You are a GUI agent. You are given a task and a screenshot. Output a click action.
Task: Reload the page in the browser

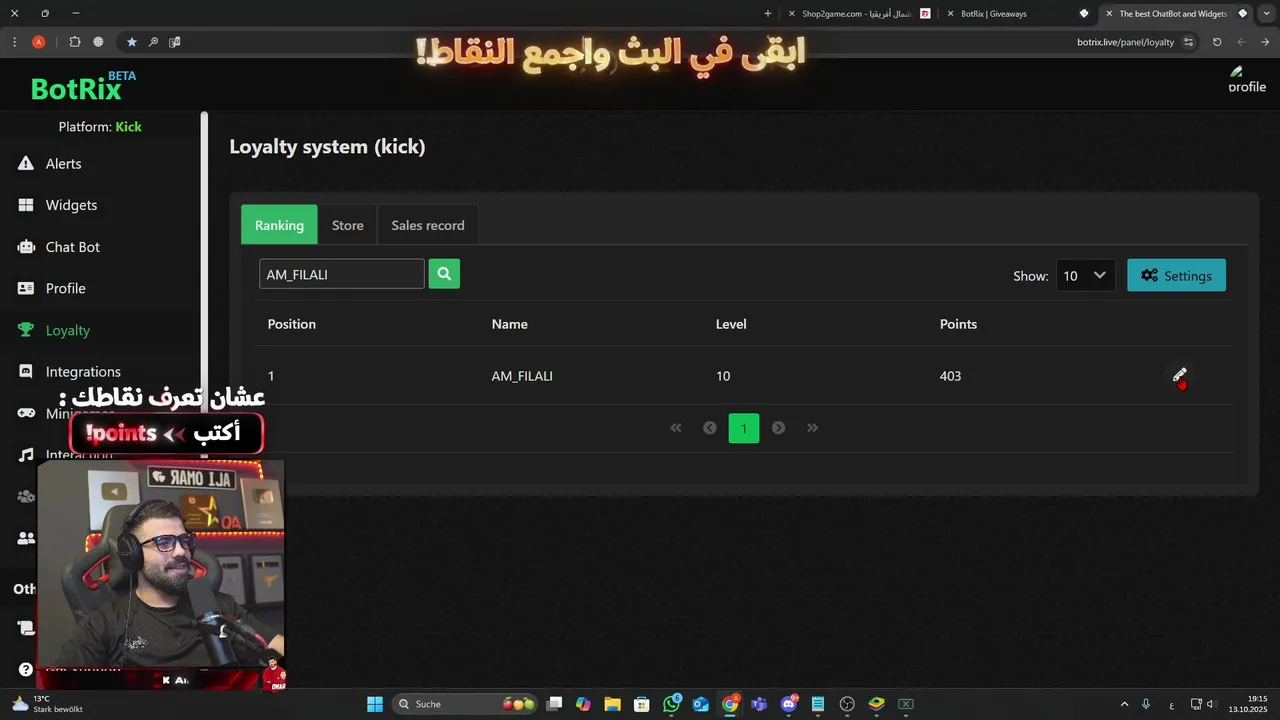tap(1217, 42)
